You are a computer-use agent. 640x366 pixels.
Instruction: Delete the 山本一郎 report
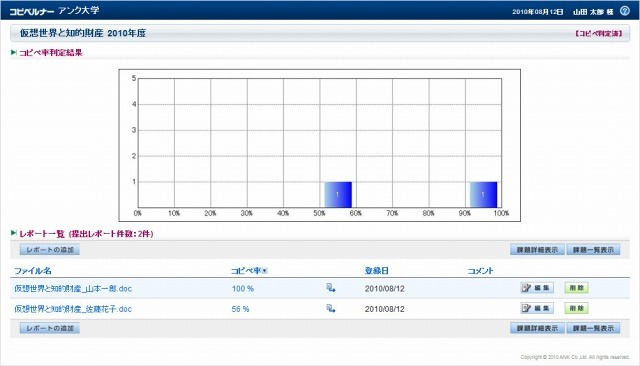point(576,288)
